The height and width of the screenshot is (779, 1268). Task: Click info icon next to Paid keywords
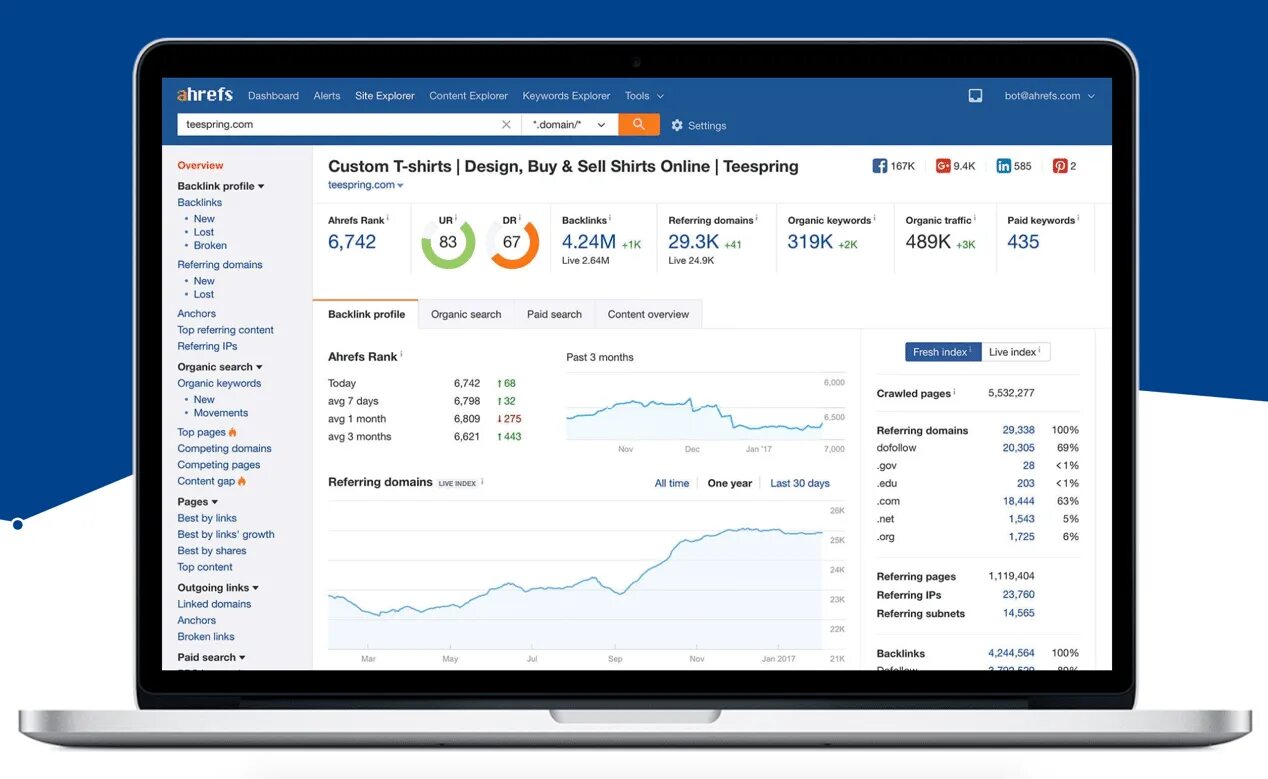click(x=1079, y=218)
